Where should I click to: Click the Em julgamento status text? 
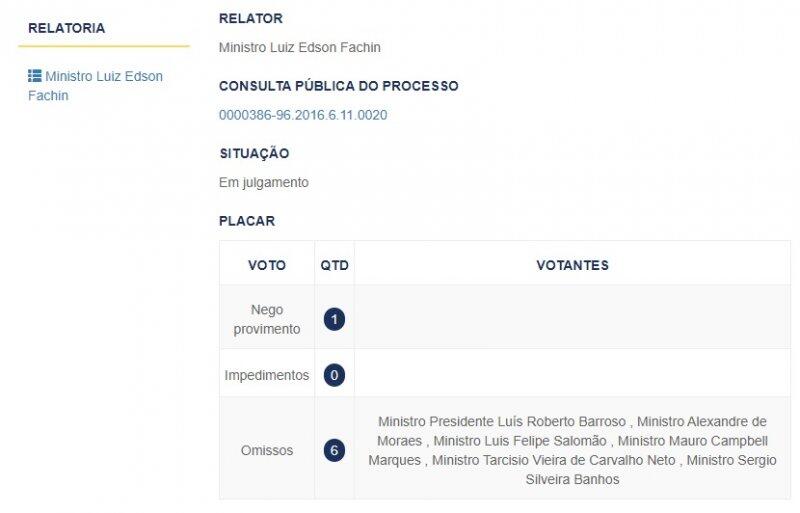[264, 183]
